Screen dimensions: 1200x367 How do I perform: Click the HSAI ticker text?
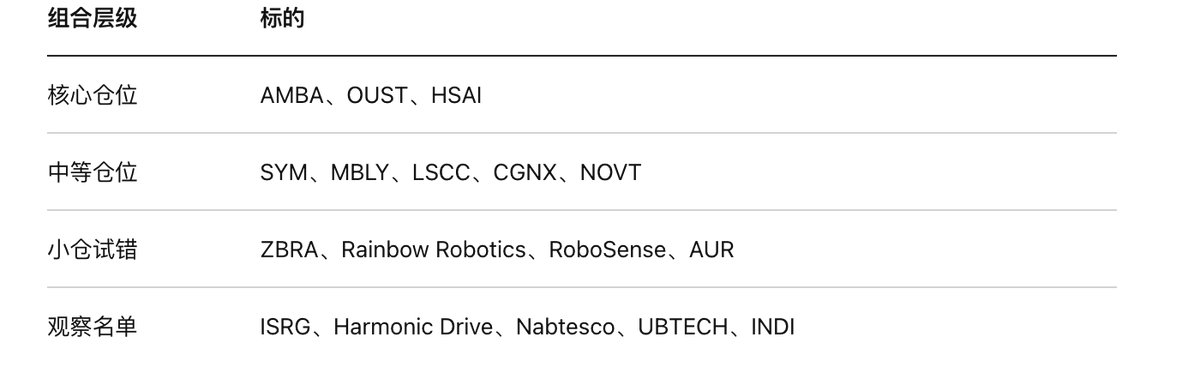click(456, 96)
